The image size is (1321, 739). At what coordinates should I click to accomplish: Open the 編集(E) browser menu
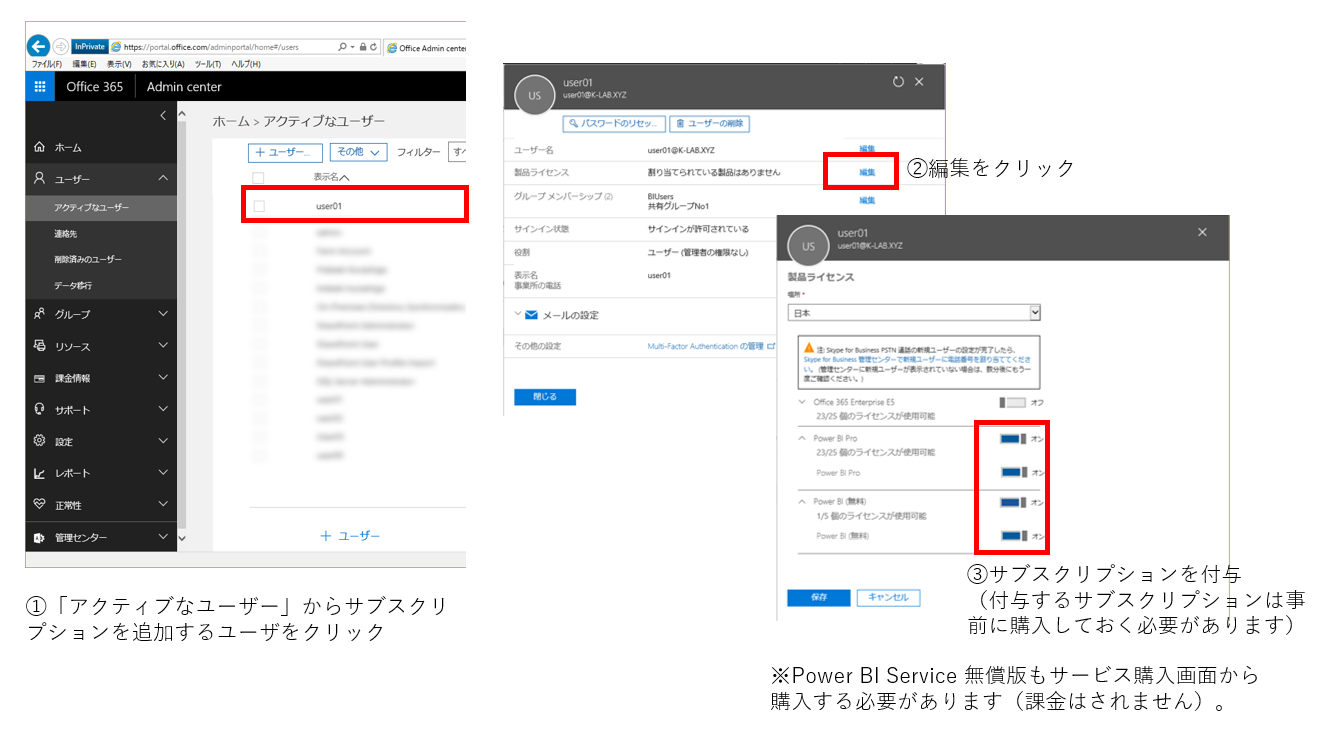click(84, 64)
